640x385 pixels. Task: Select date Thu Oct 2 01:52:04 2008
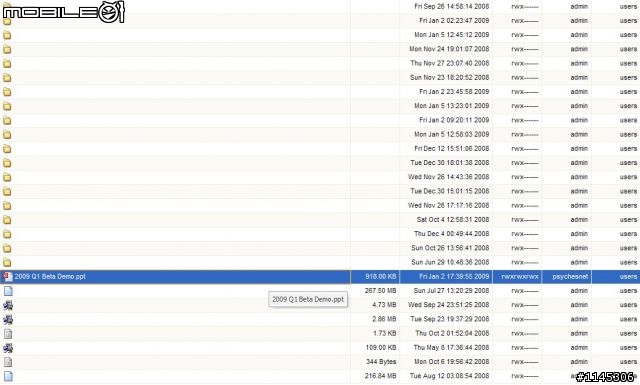452,334
